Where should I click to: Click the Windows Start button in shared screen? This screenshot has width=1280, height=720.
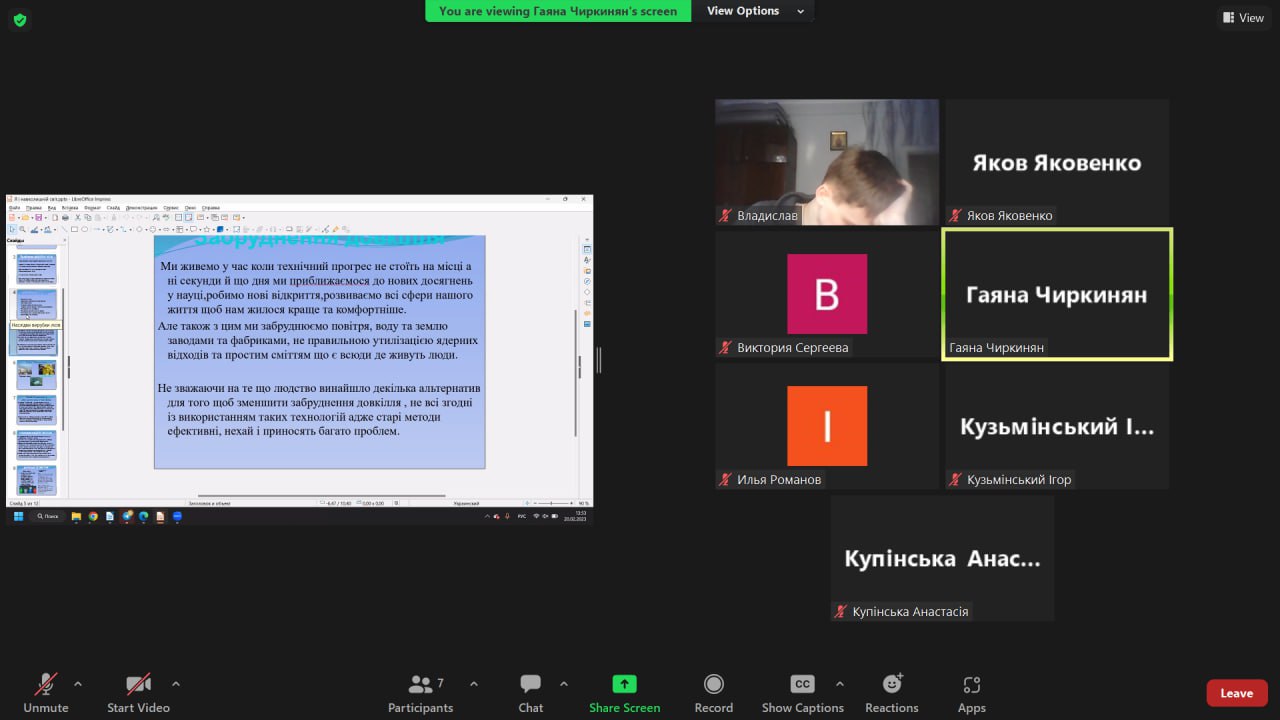click(18, 516)
